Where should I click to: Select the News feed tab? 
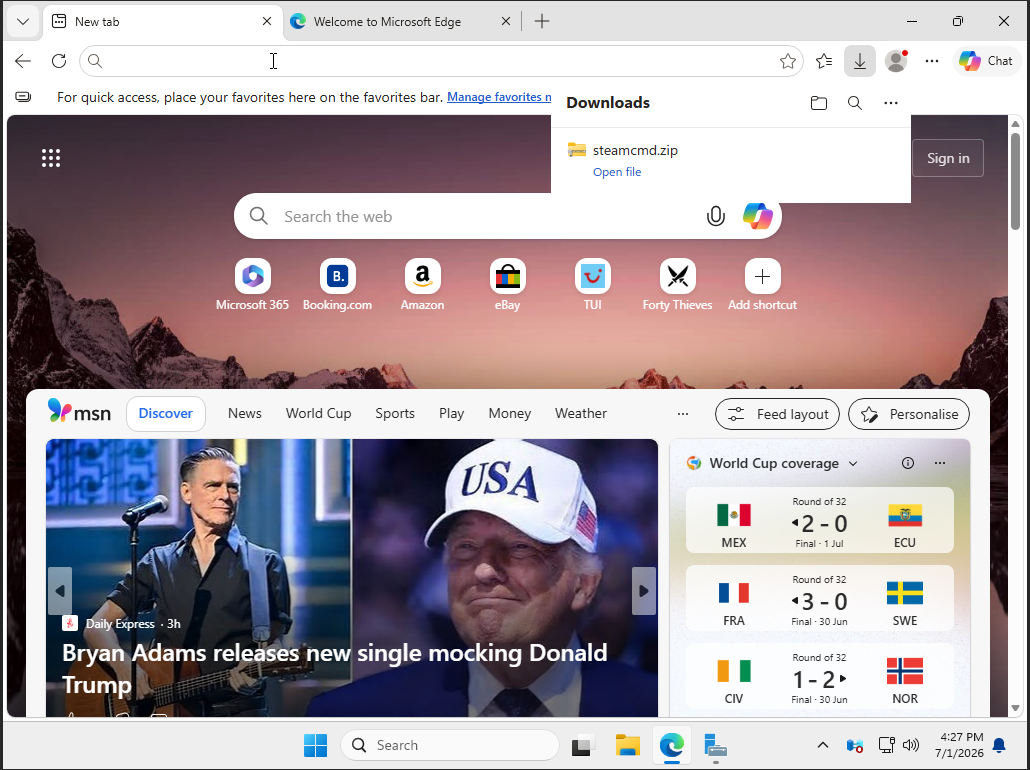244,413
